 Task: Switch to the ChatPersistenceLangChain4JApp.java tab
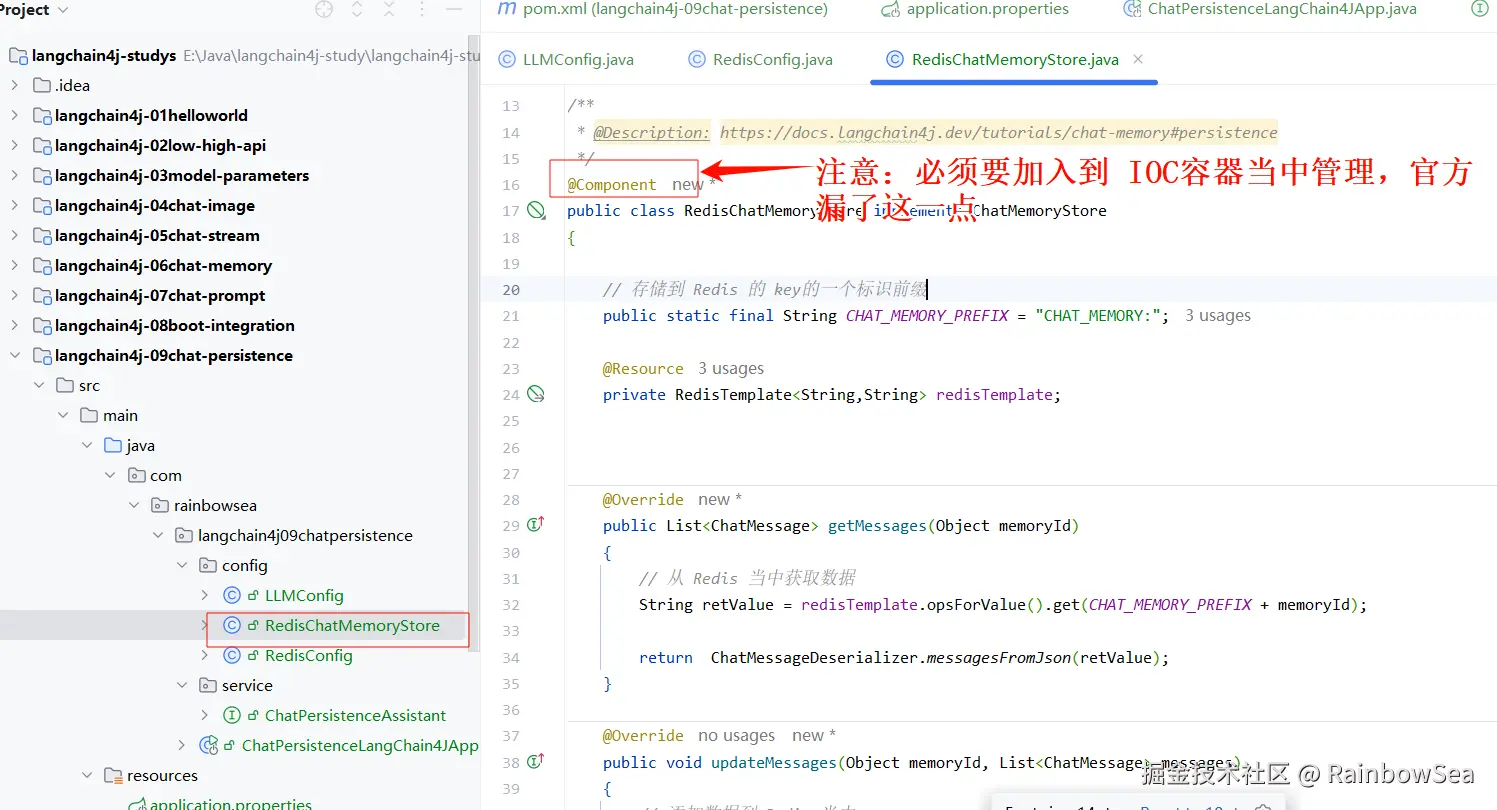click(1269, 9)
